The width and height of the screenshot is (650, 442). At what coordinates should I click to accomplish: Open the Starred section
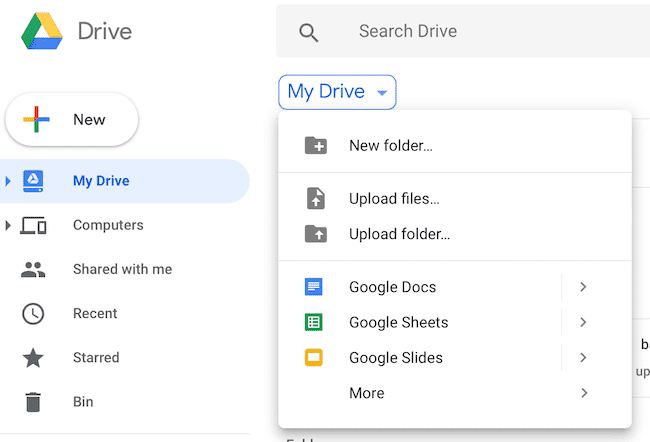(x=124, y=357)
